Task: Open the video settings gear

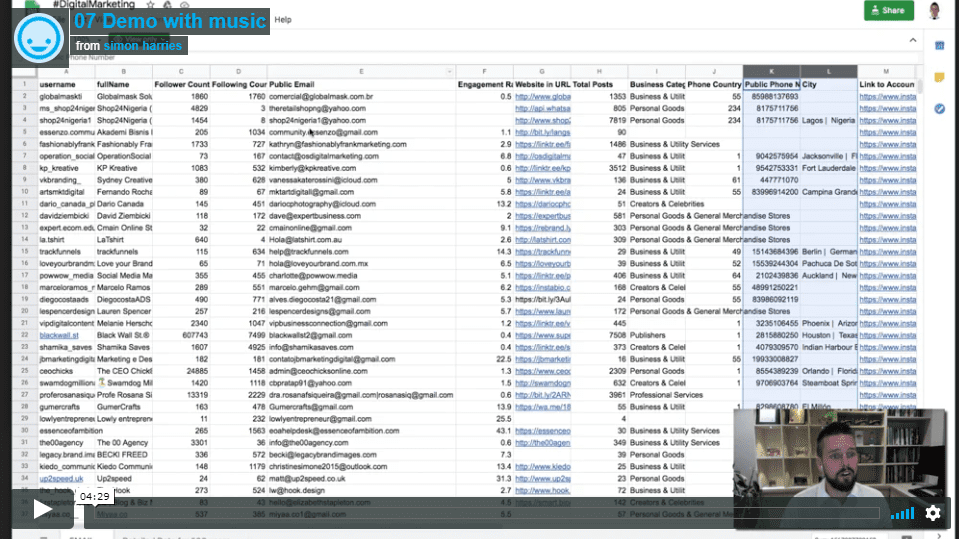Action: (x=932, y=513)
